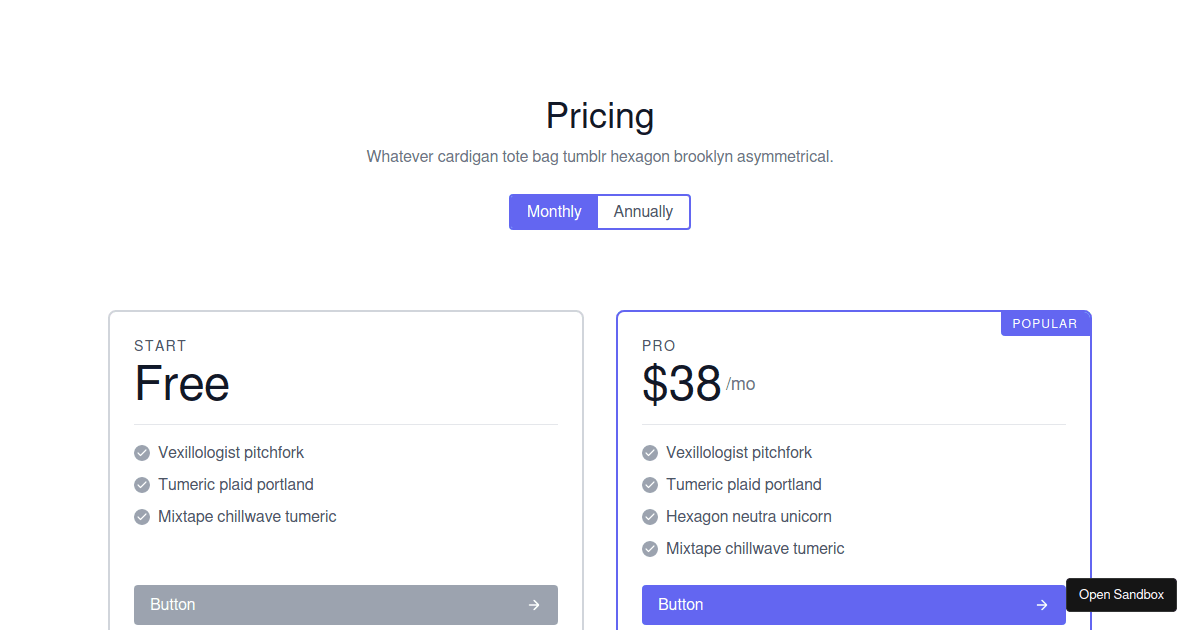Click the checkmark icon beside Mixtape chillwave tumeric in Free plan
The image size is (1200, 630).
tap(141, 516)
